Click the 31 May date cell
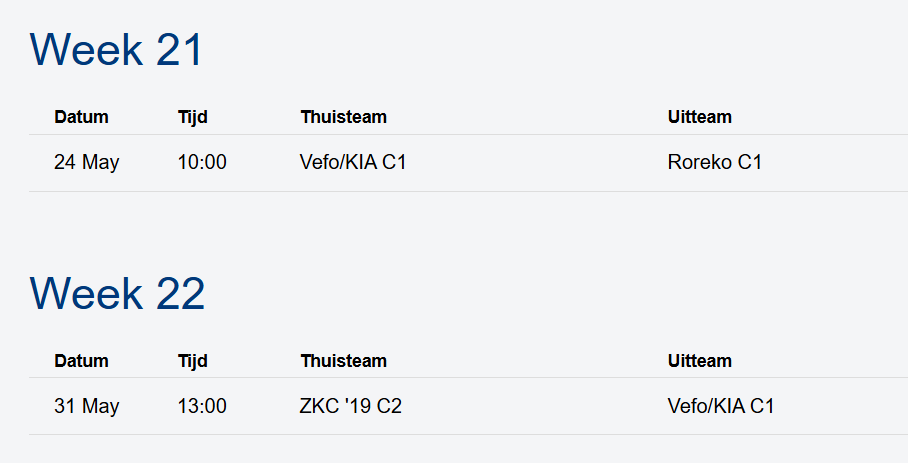Image resolution: width=908 pixels, height=463 pixels. click(x=87, y=406)
